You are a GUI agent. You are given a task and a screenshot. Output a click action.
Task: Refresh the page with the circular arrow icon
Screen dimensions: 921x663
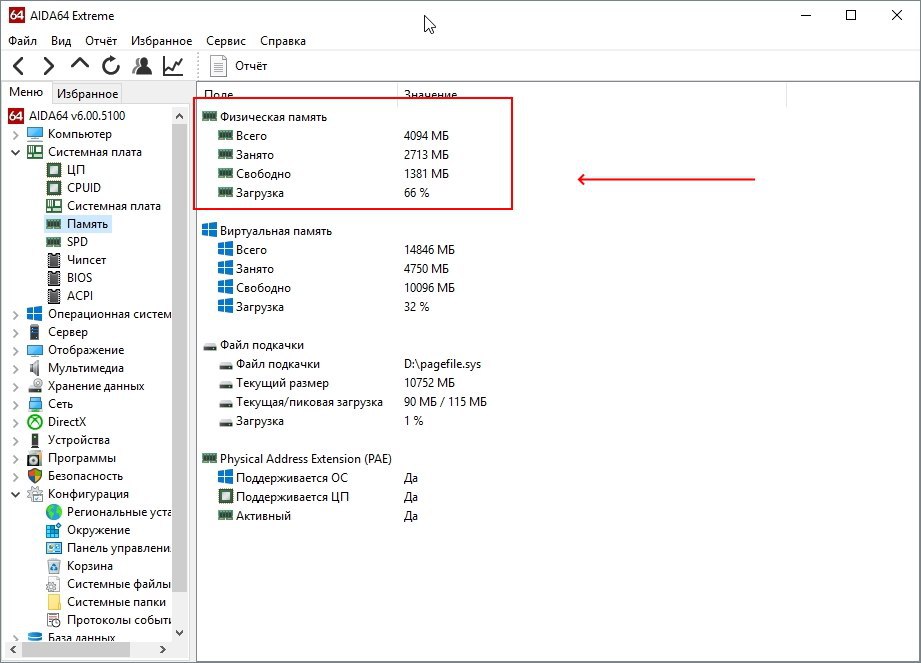110,66
